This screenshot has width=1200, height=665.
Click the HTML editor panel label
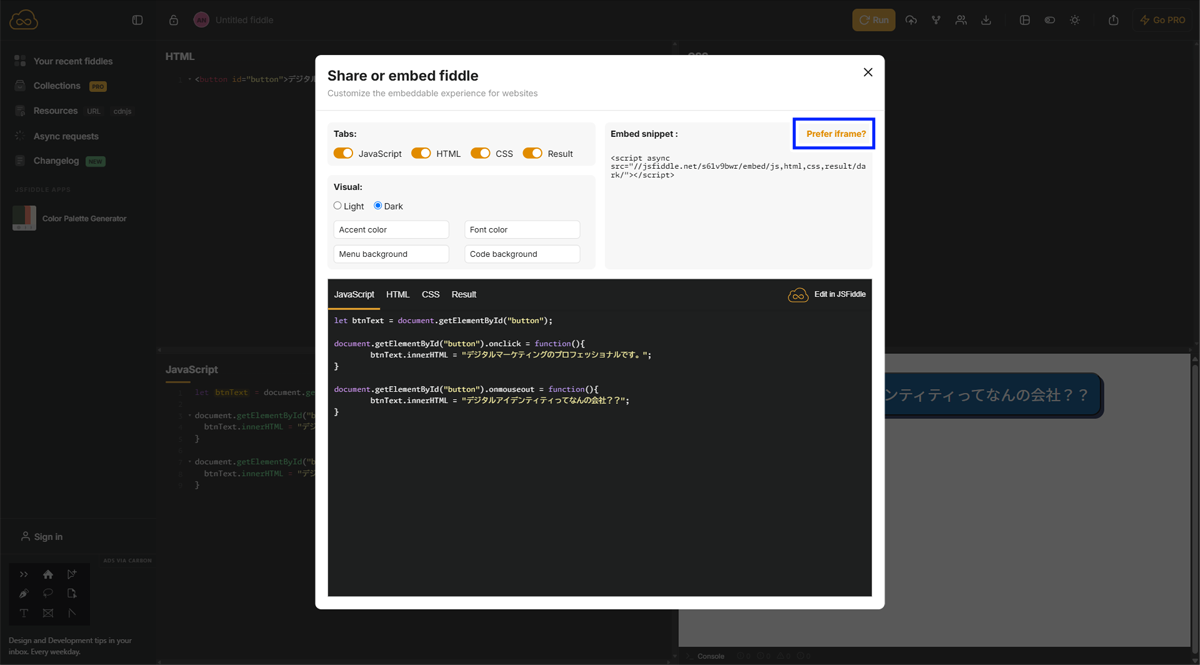[x=180, y=57]
